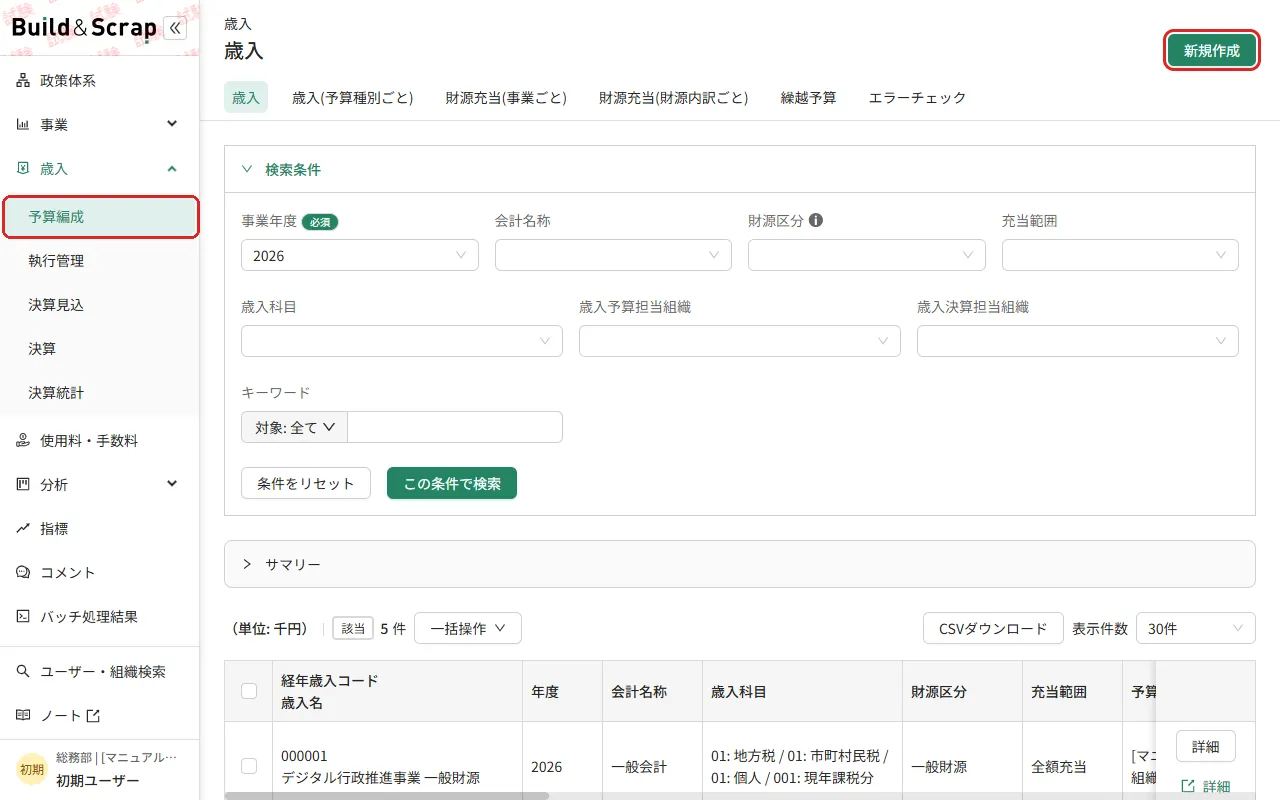Expand the サマリー section
The image size is (1280, 800).
pyautogui.click(x=247, y=564)
